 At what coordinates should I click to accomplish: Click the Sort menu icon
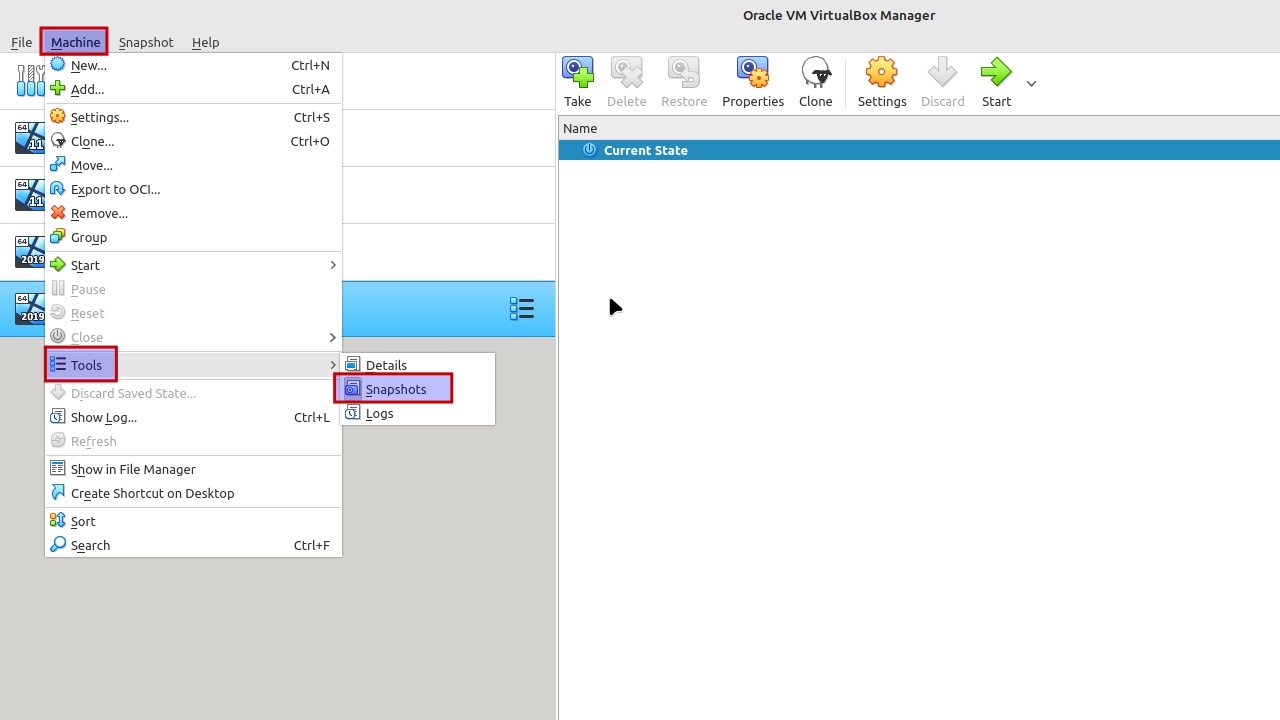58,521
